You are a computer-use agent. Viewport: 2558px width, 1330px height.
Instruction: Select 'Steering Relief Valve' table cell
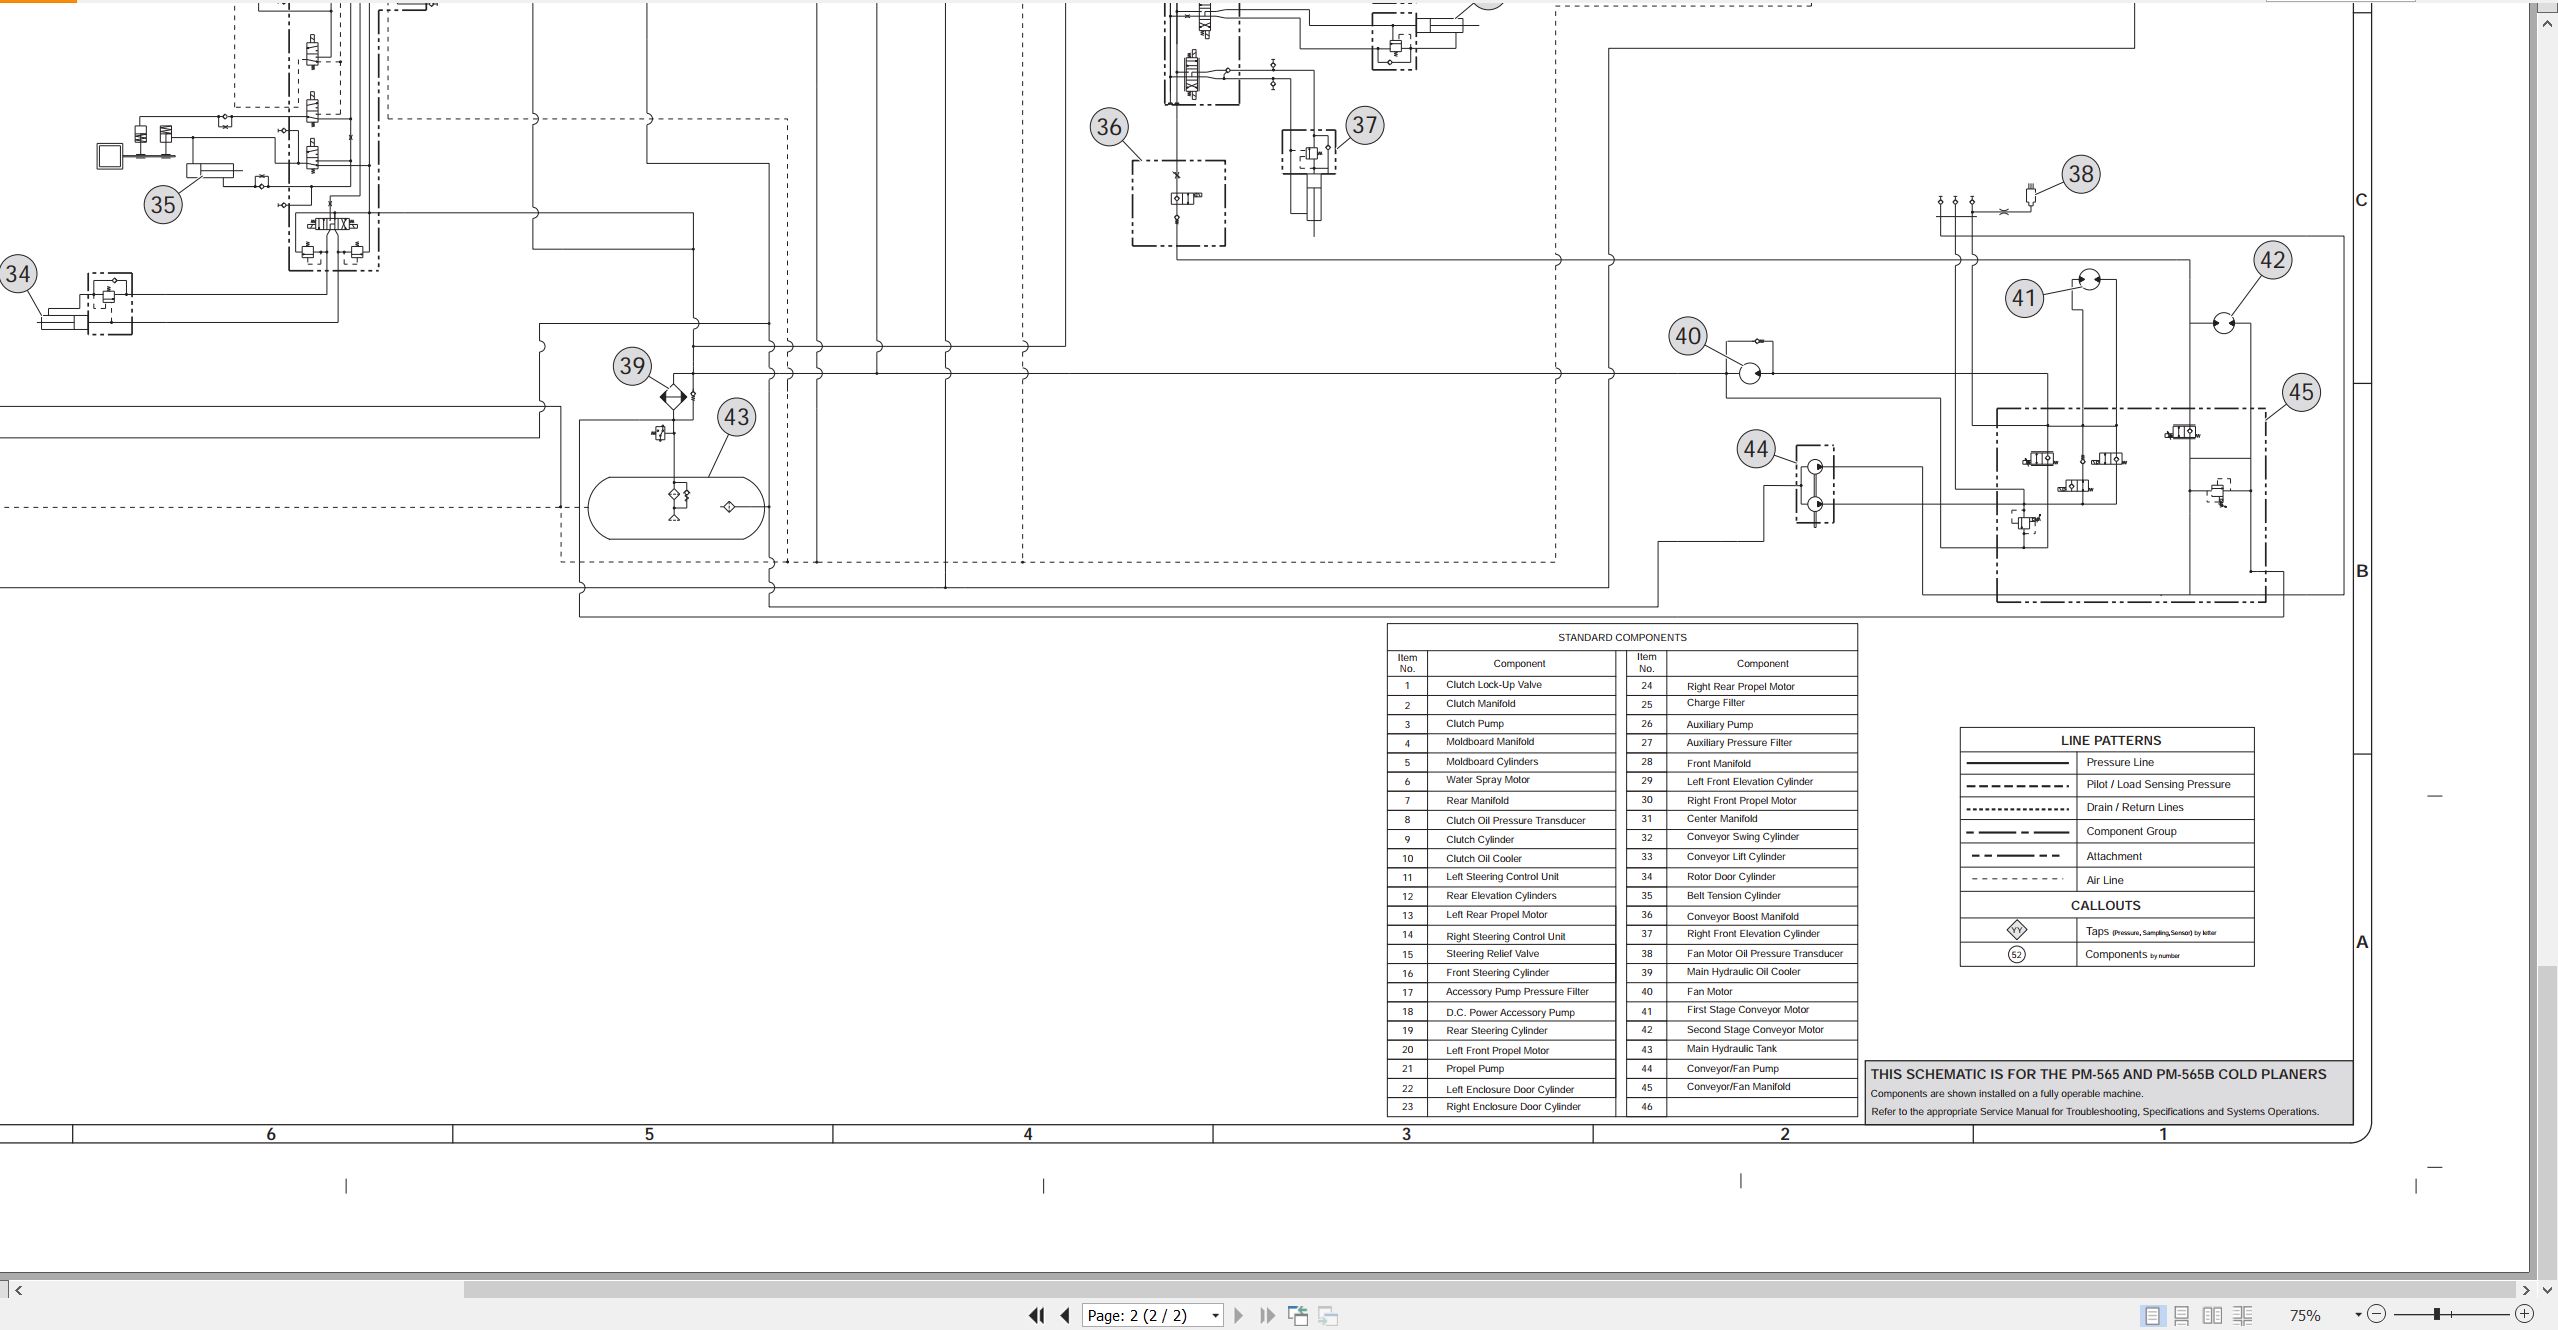[1493, 954]
